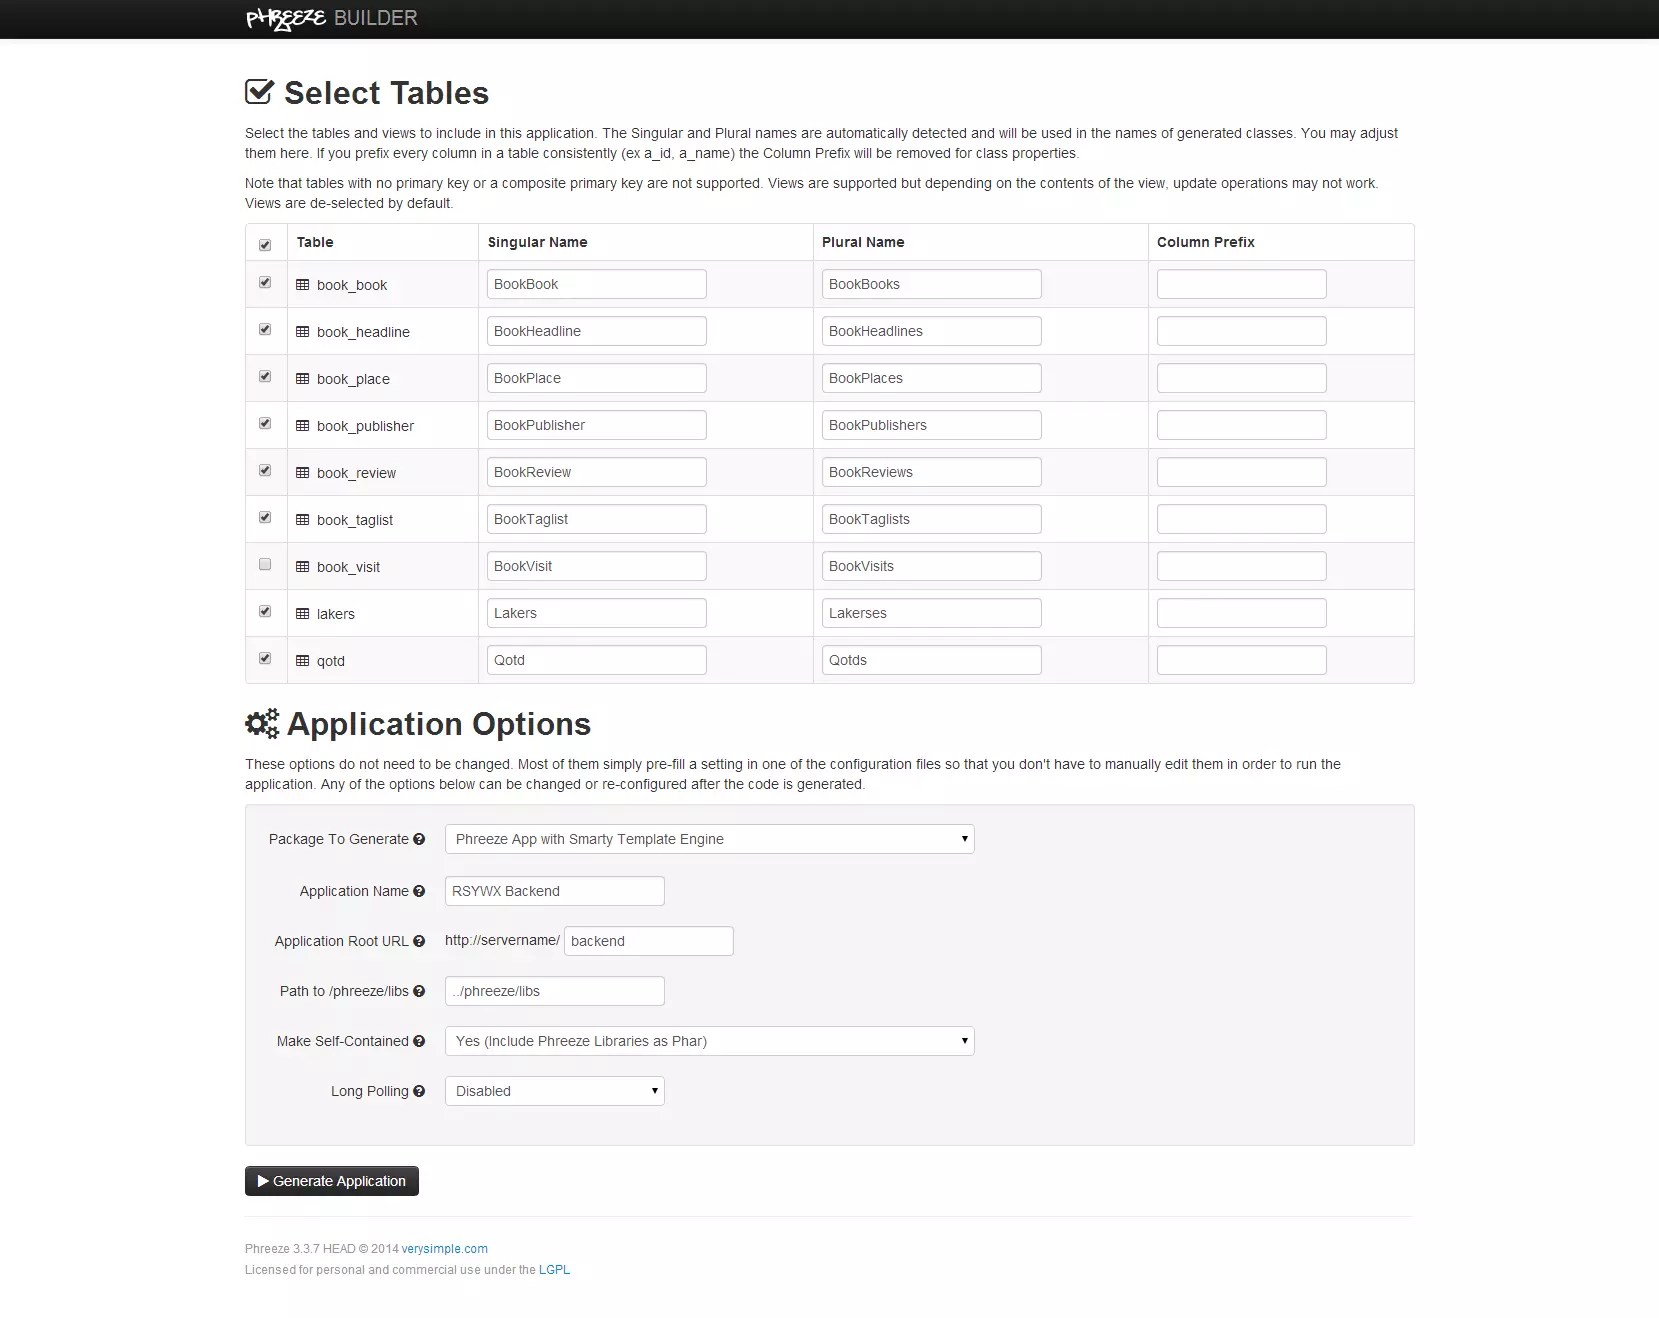Click singular name field Lakers
The height and width of the screenshot is (1318, 1659).
coord(596,613)
